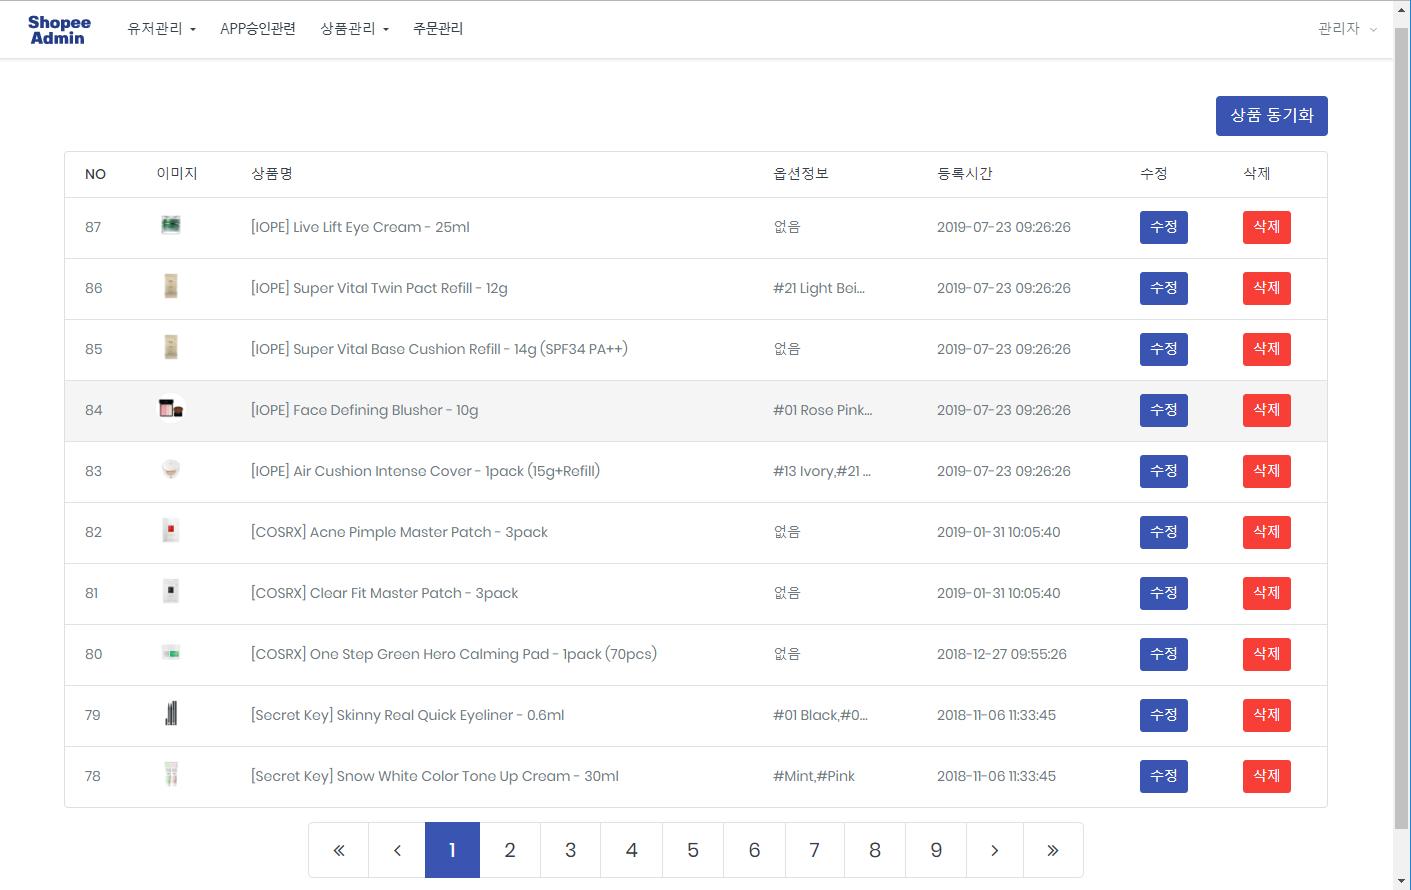Edit product 79 with 수정 button

1163,715
